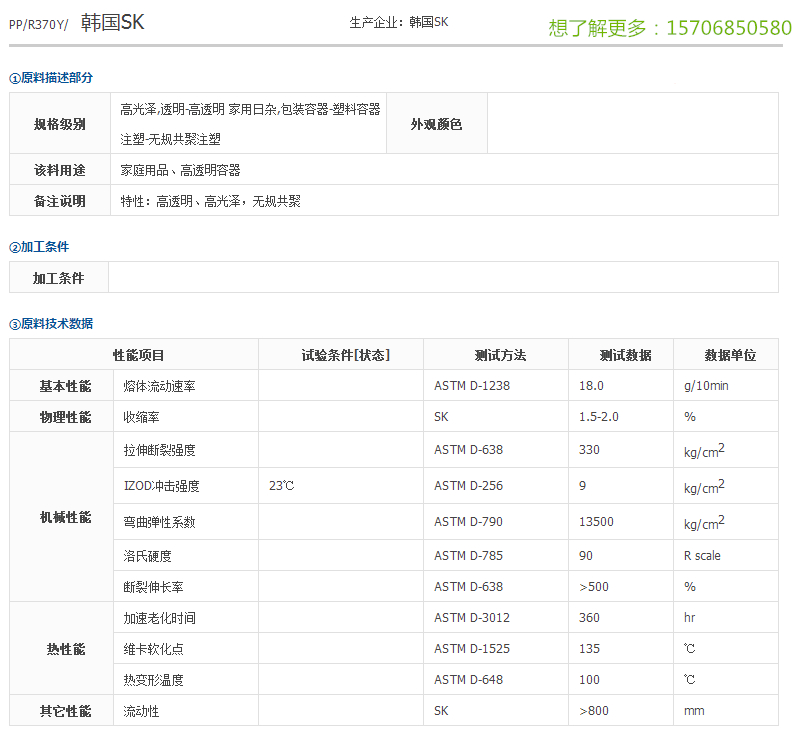Image resolution: width=796 pixels, height=736 pixels.
Task: Click the 13500 flexural modulus value
Action: 596,522
